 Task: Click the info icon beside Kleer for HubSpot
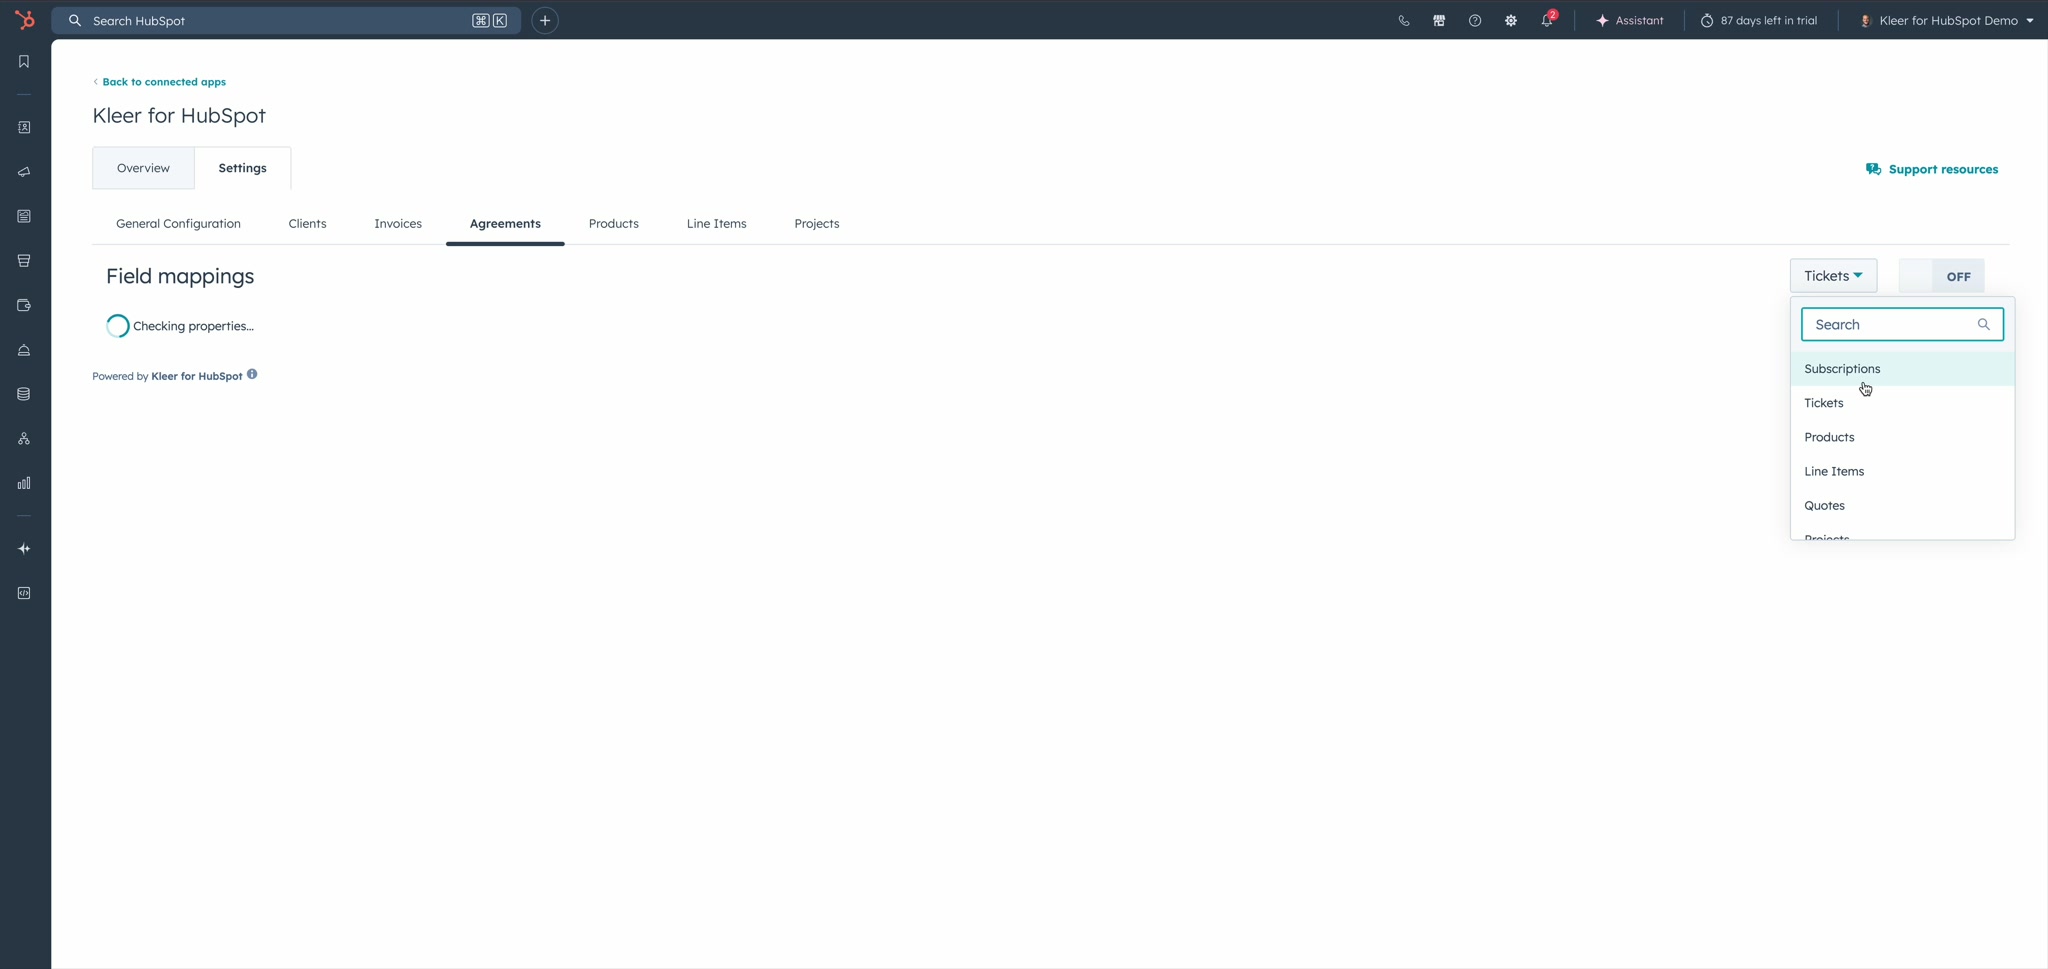click(252, 374)
